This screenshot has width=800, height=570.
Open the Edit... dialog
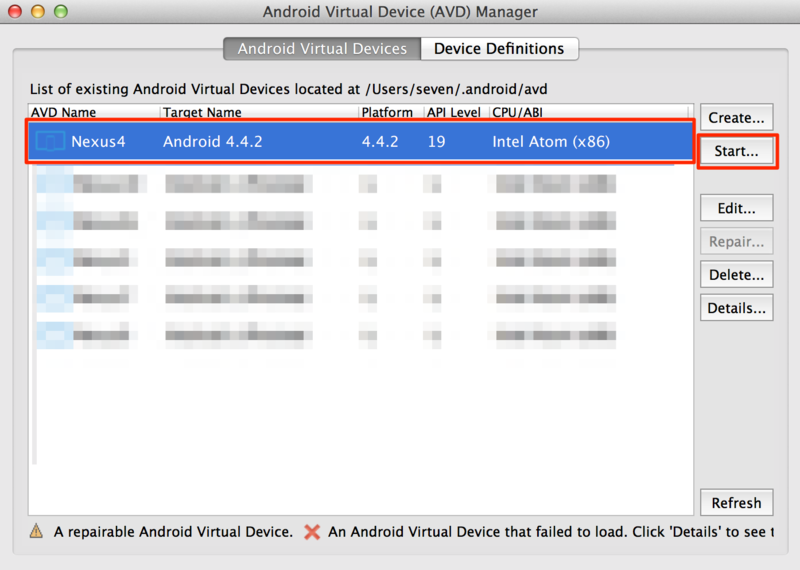coord(736,208)
